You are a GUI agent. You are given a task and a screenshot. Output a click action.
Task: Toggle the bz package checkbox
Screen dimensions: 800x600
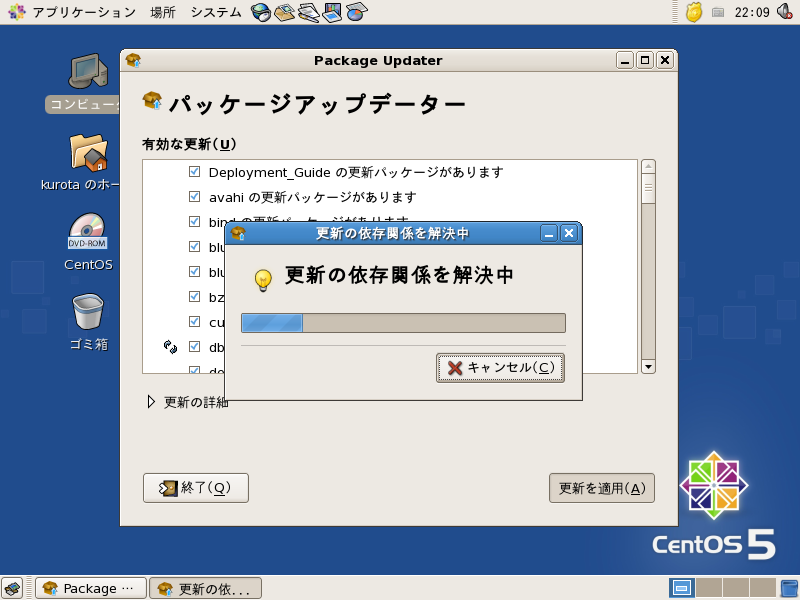(x=194, y=296)
